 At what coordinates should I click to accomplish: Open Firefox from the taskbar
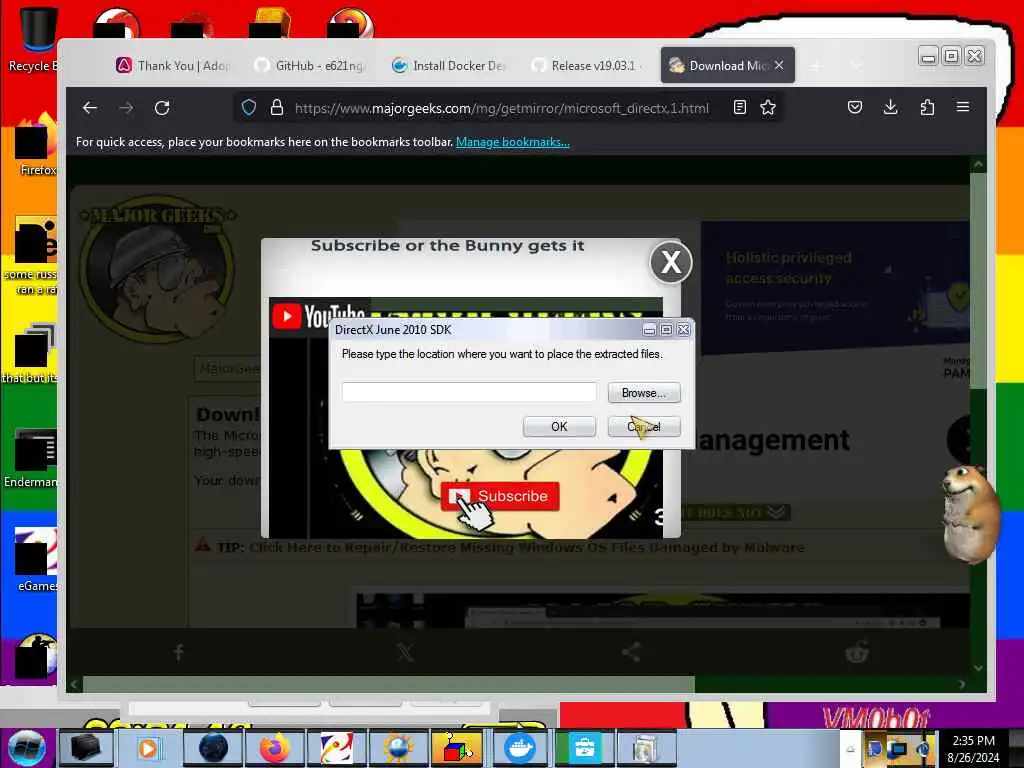coord(275,748)
